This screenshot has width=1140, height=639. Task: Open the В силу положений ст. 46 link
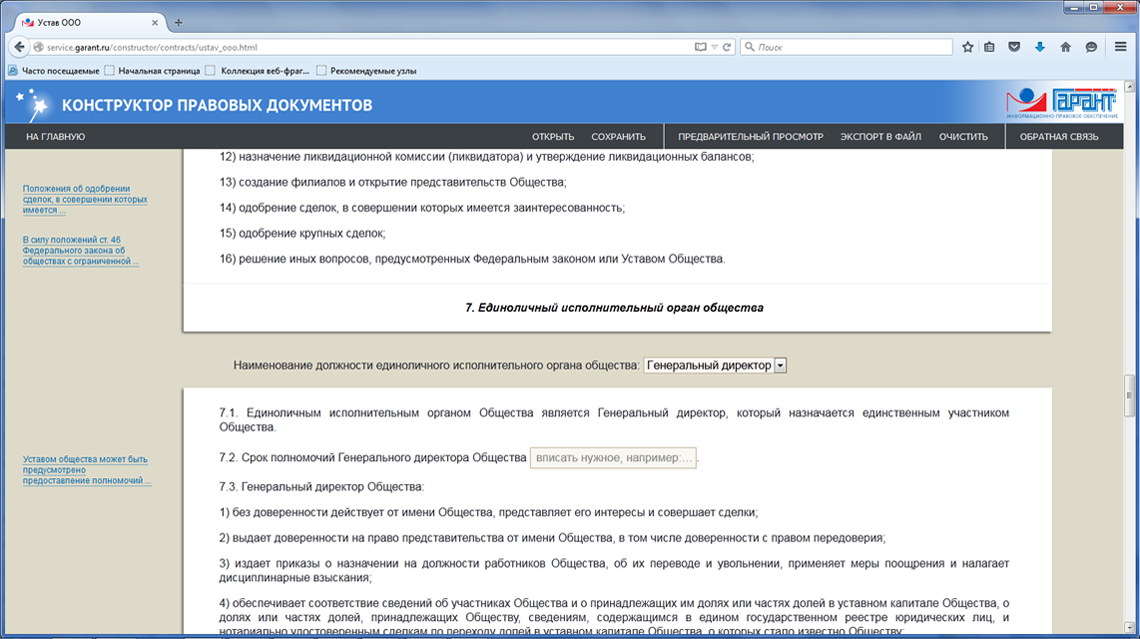[x=80, y=250]
